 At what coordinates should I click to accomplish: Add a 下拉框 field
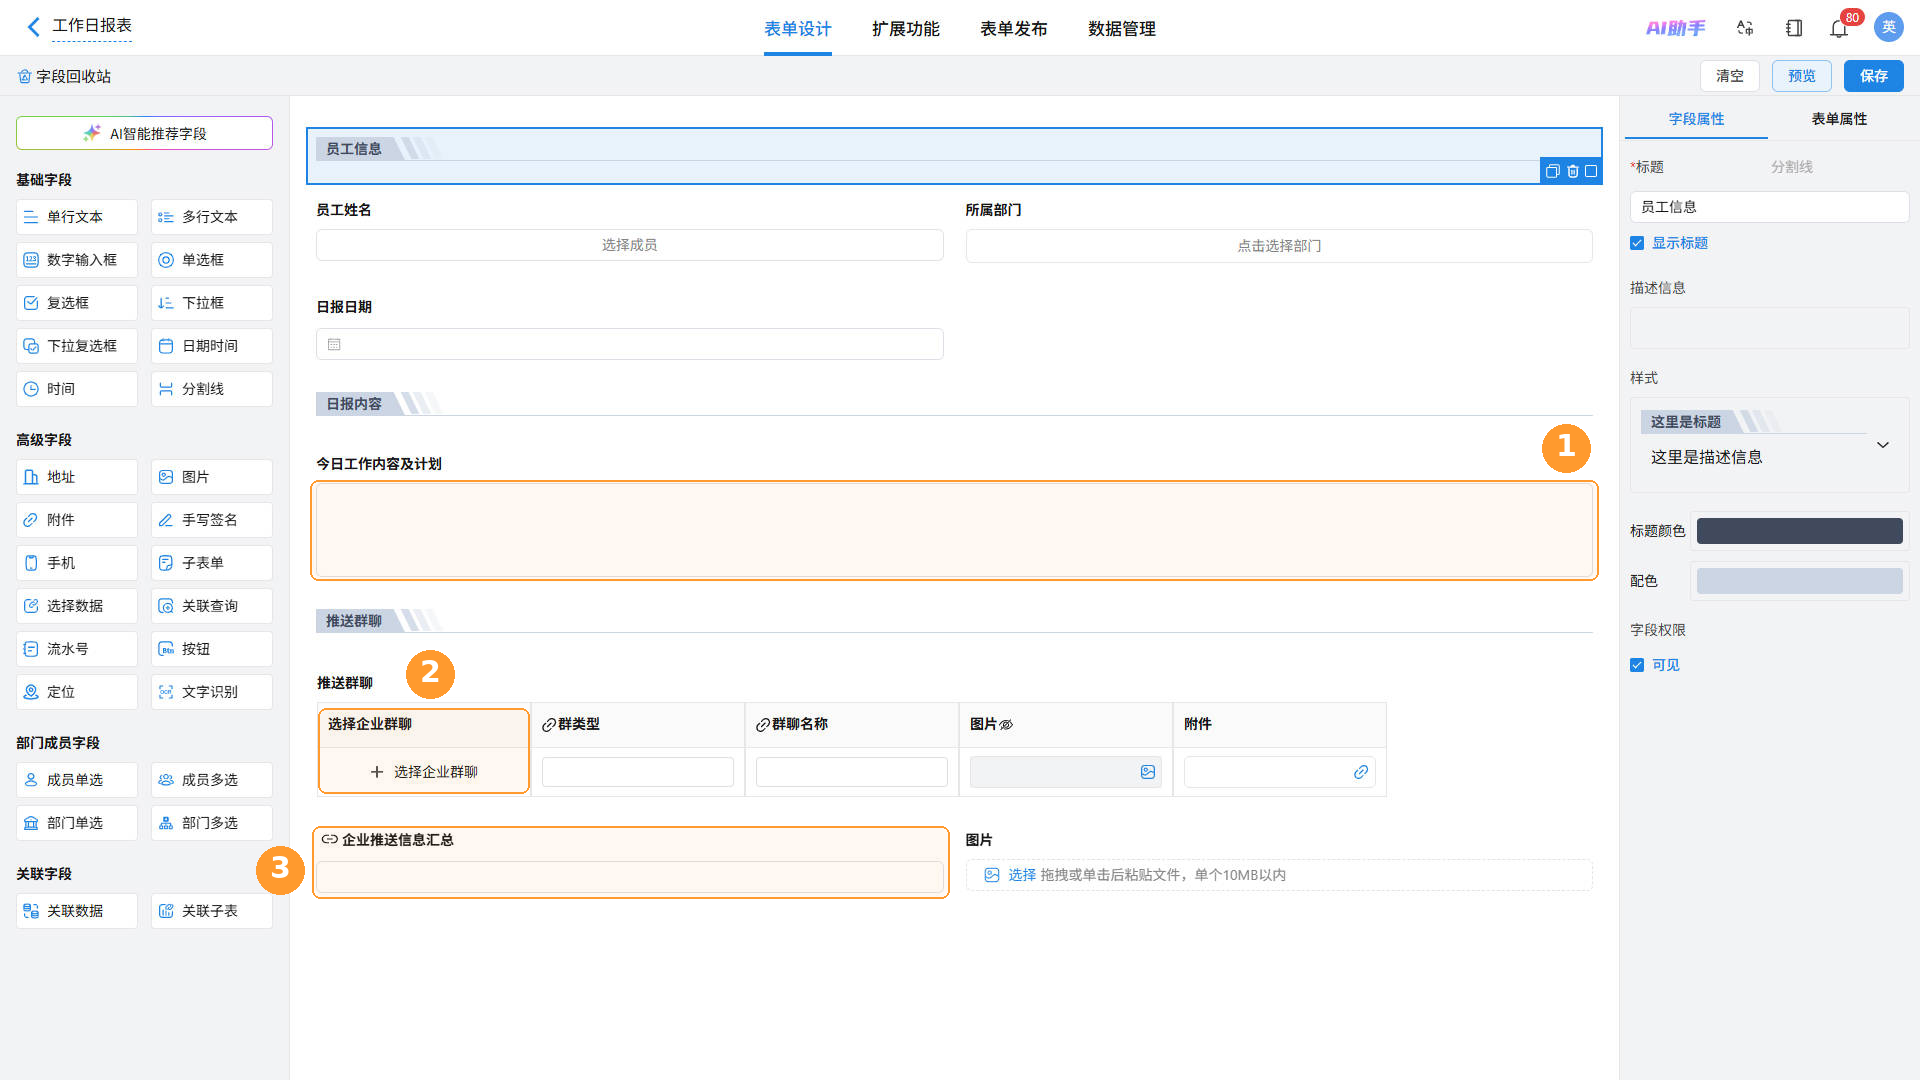tap(212, 303)
